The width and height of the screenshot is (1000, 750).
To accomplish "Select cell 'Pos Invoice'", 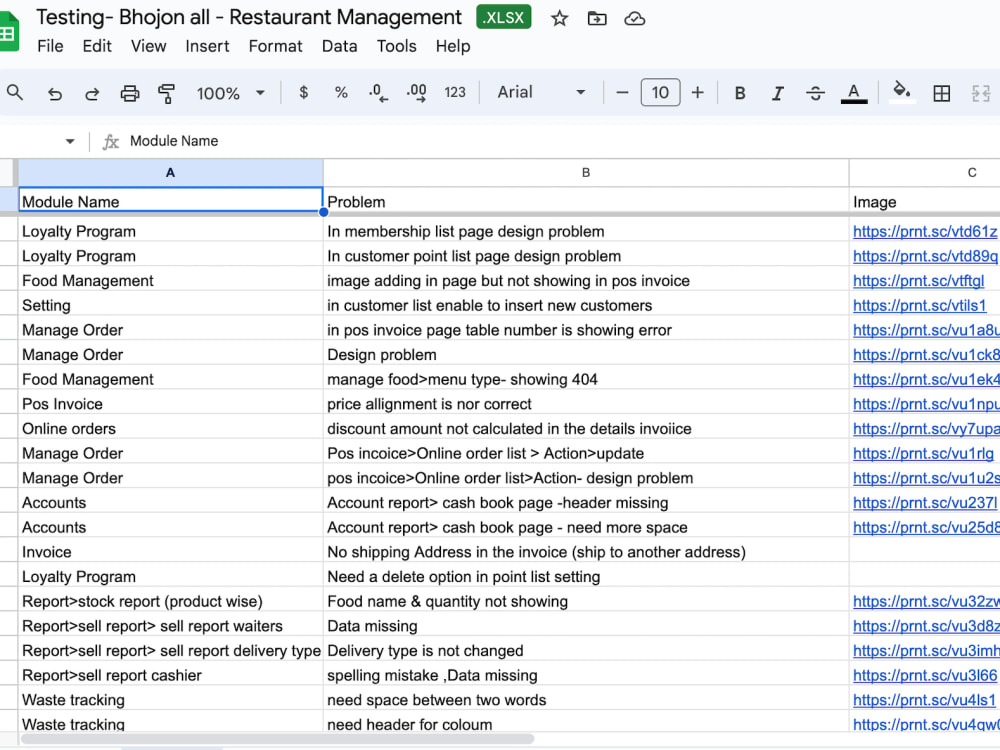I will point(170,404).
